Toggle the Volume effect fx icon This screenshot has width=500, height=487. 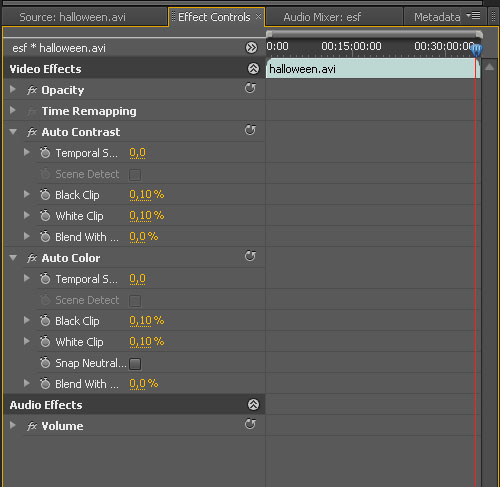(32, 426)
